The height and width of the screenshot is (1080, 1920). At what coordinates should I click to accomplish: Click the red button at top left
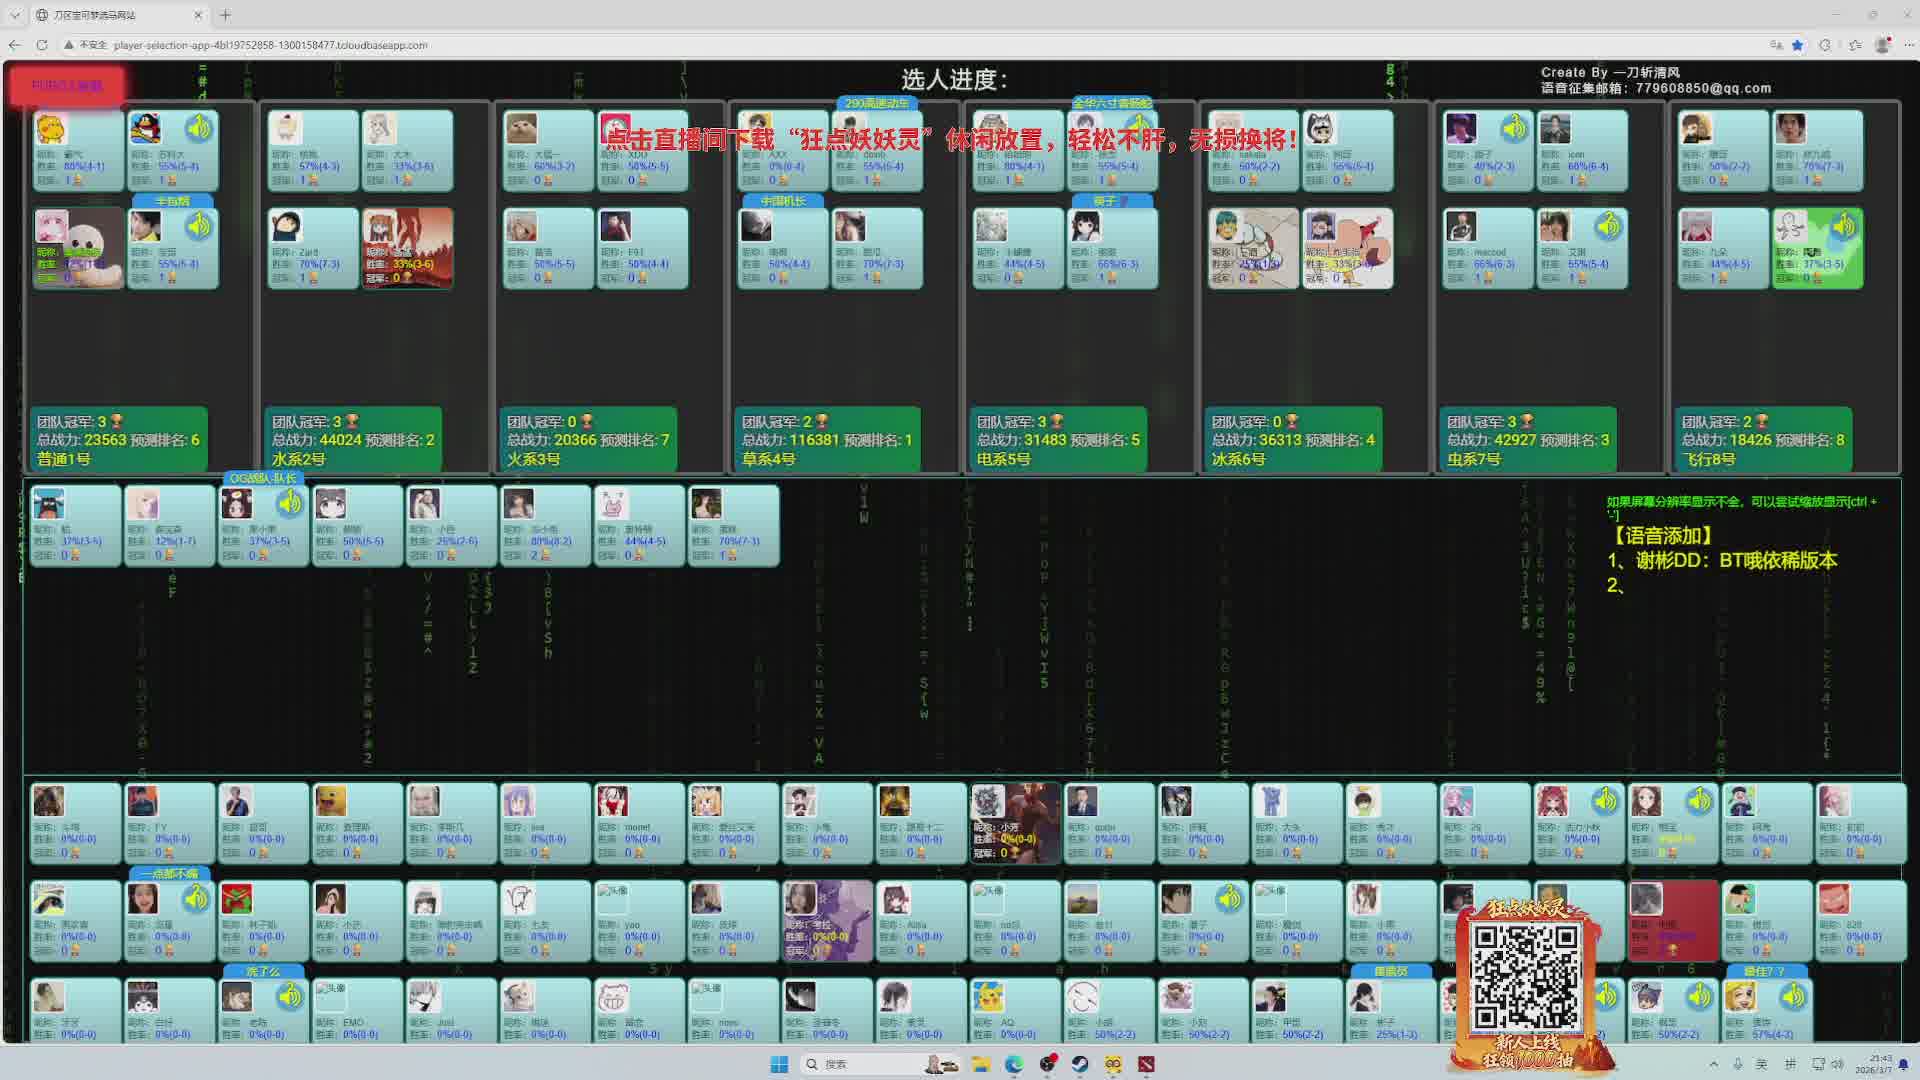click(67, 86)
